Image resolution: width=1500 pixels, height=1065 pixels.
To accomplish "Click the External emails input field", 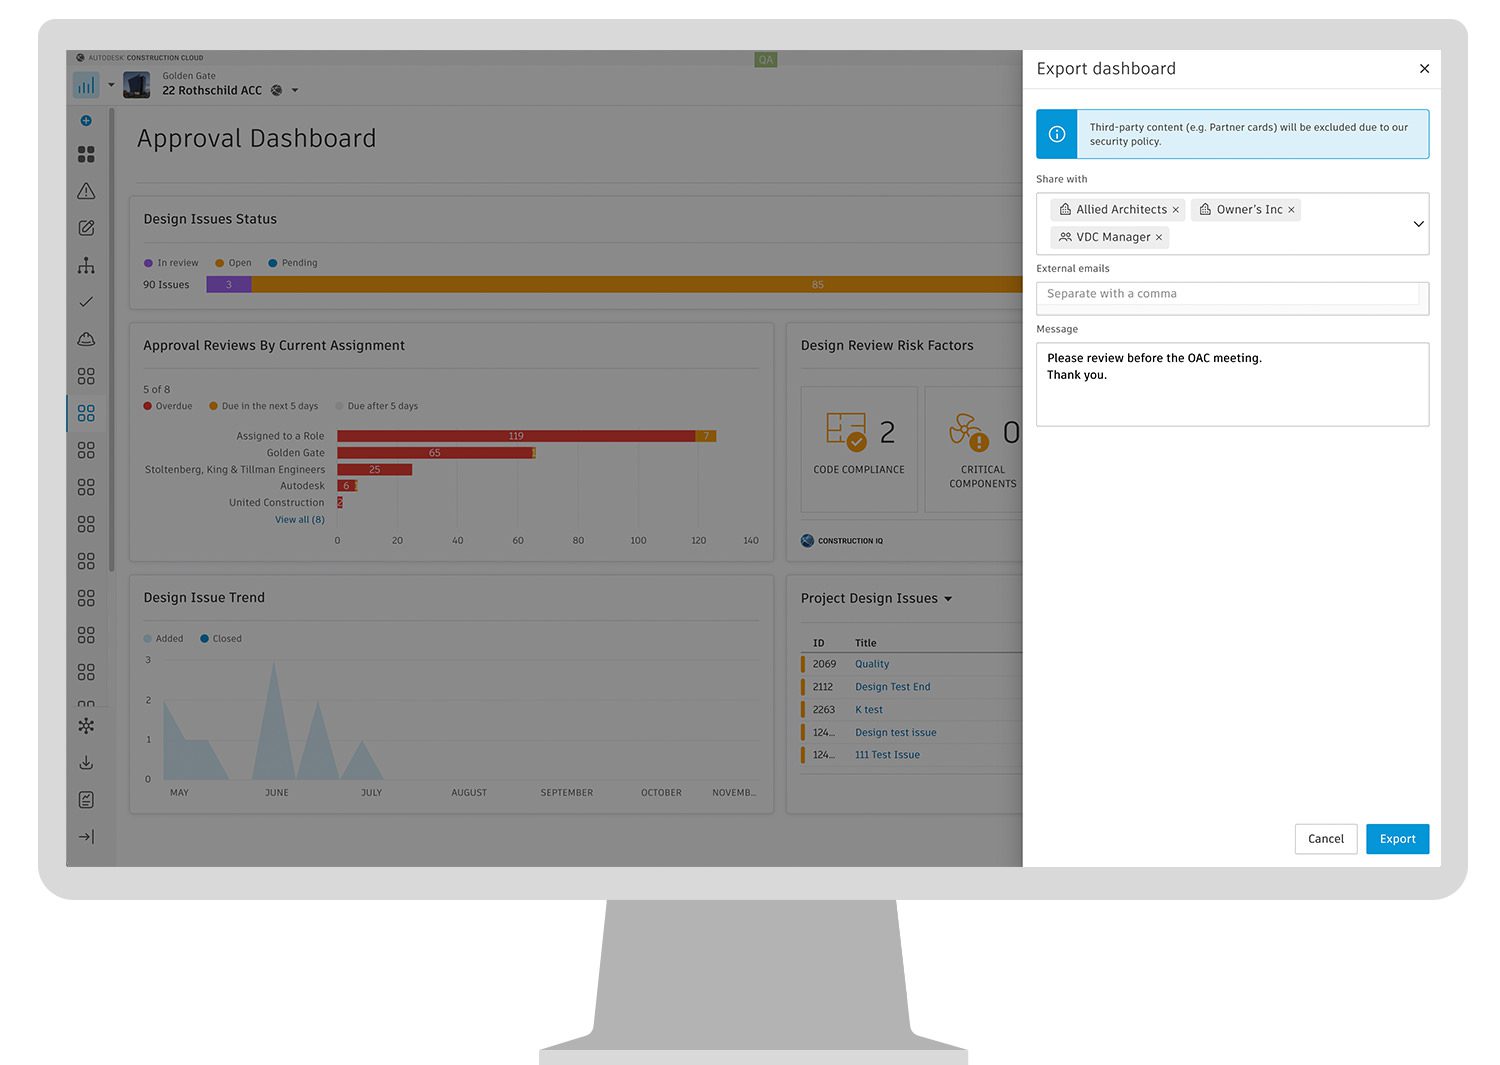I will tap(1232, 293).
